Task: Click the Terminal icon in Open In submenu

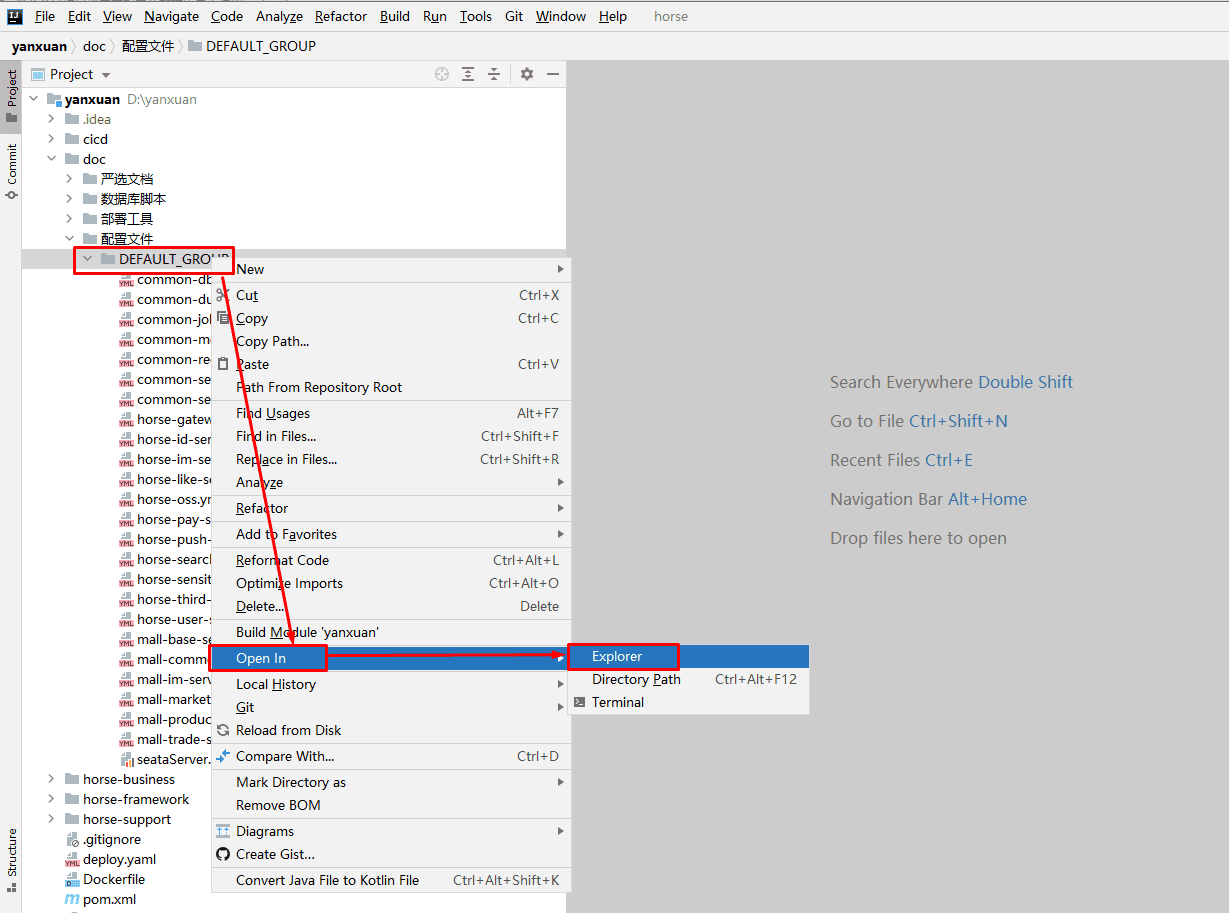Action: [580, 702]
